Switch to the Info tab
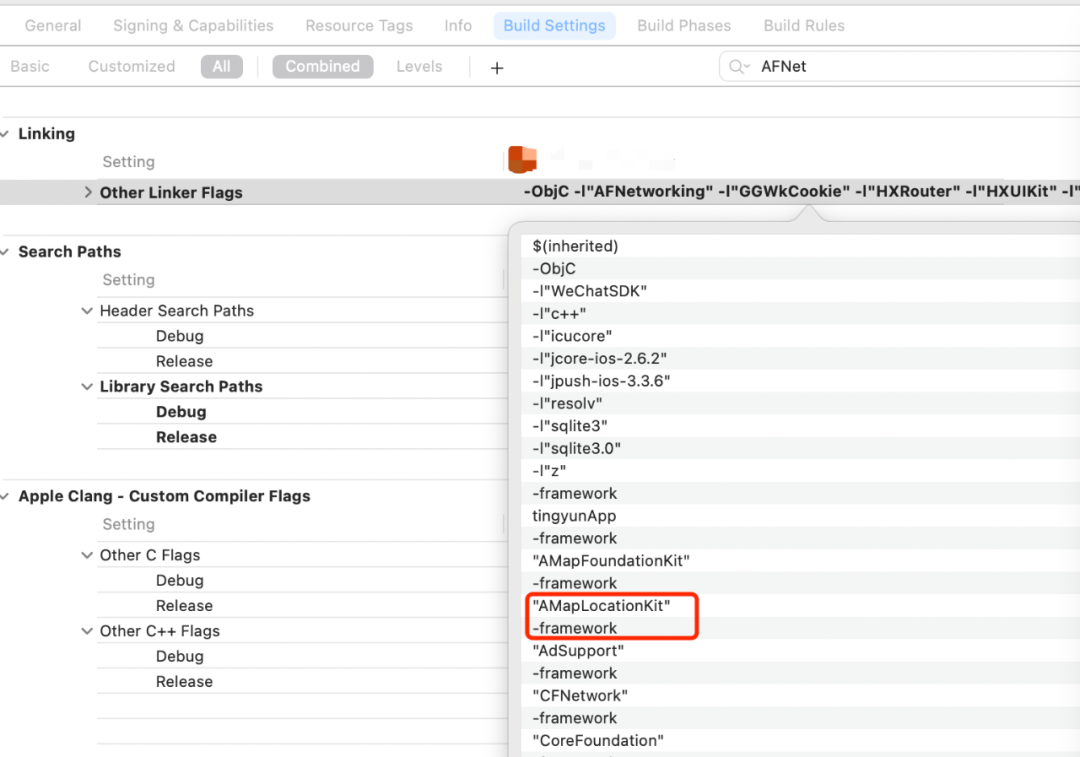This screenshot has height=757, width=1080. [458, 25]
